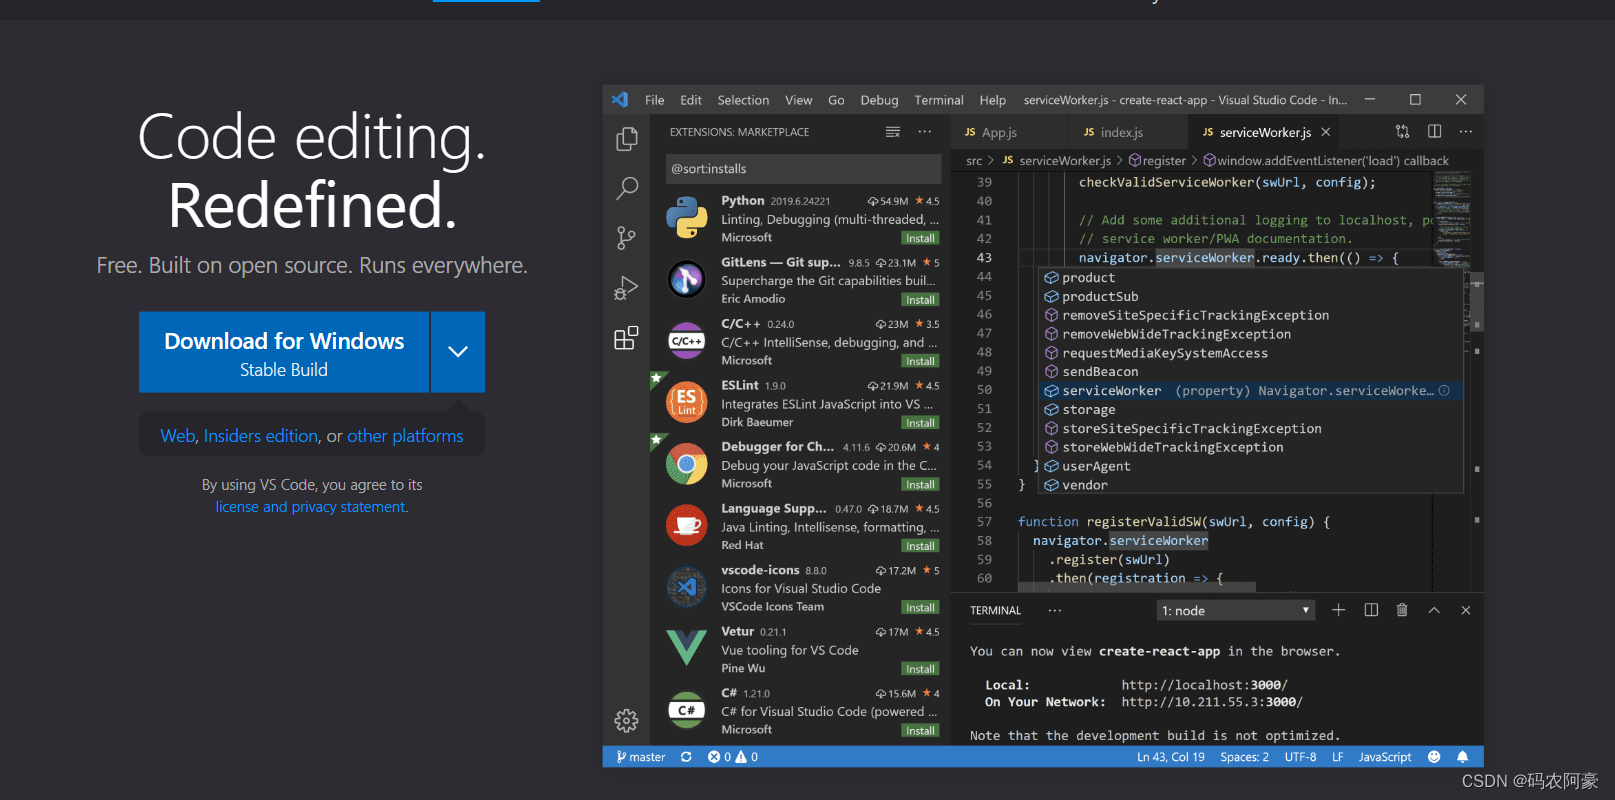Image resolution: width=1615 pixels, height=800 pixels.
Task: Install the vscode-icons extension
Action: 920,607
